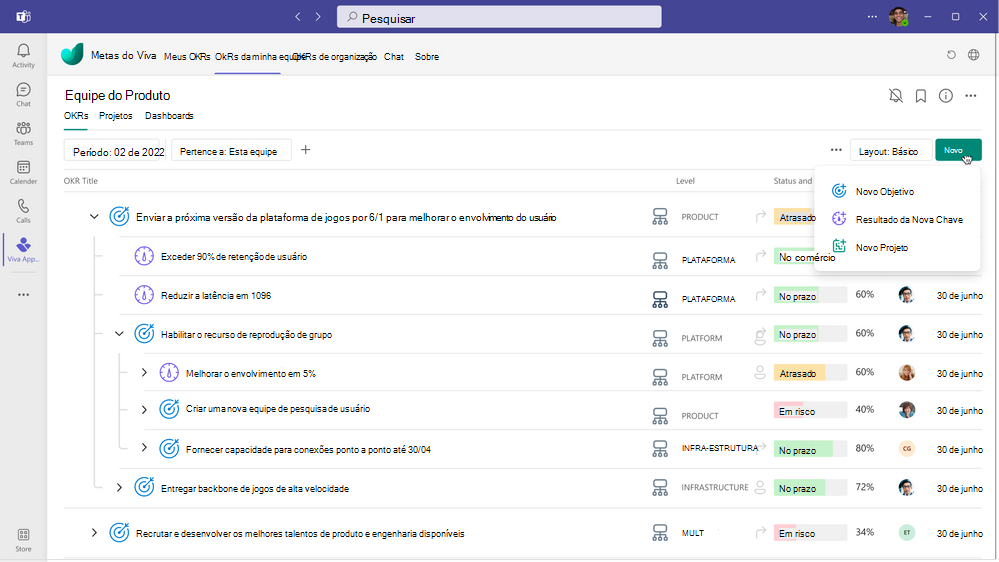Sort by OKR Title column header

pos(81,181)
